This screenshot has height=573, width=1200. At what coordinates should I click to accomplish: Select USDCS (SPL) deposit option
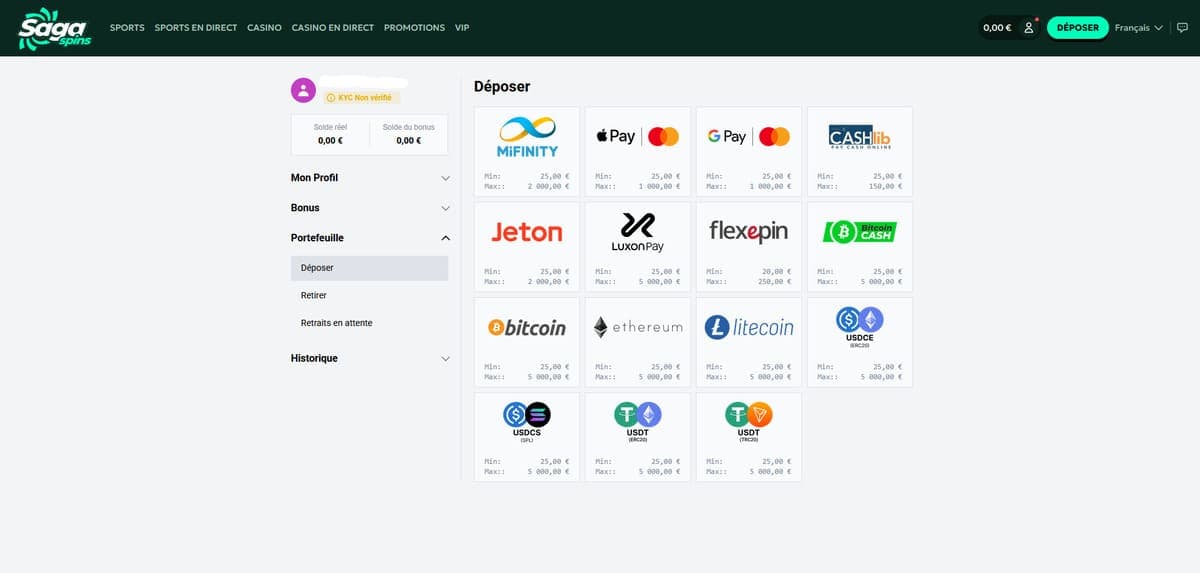(x=527, y=437)
